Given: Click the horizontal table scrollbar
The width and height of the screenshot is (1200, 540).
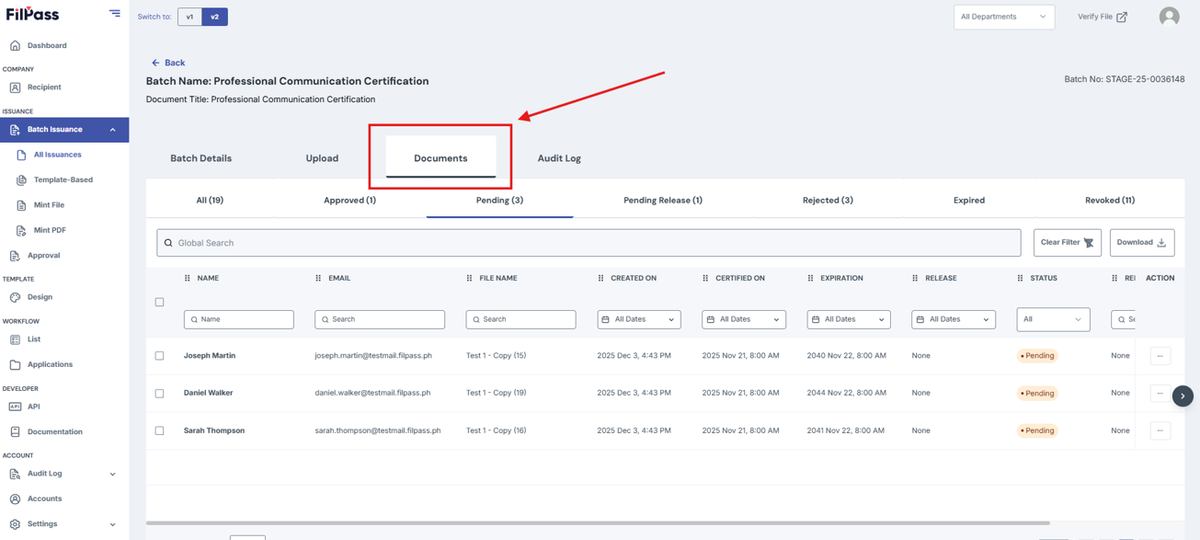Looking at the screenshot, I should (x=598, y=523).
